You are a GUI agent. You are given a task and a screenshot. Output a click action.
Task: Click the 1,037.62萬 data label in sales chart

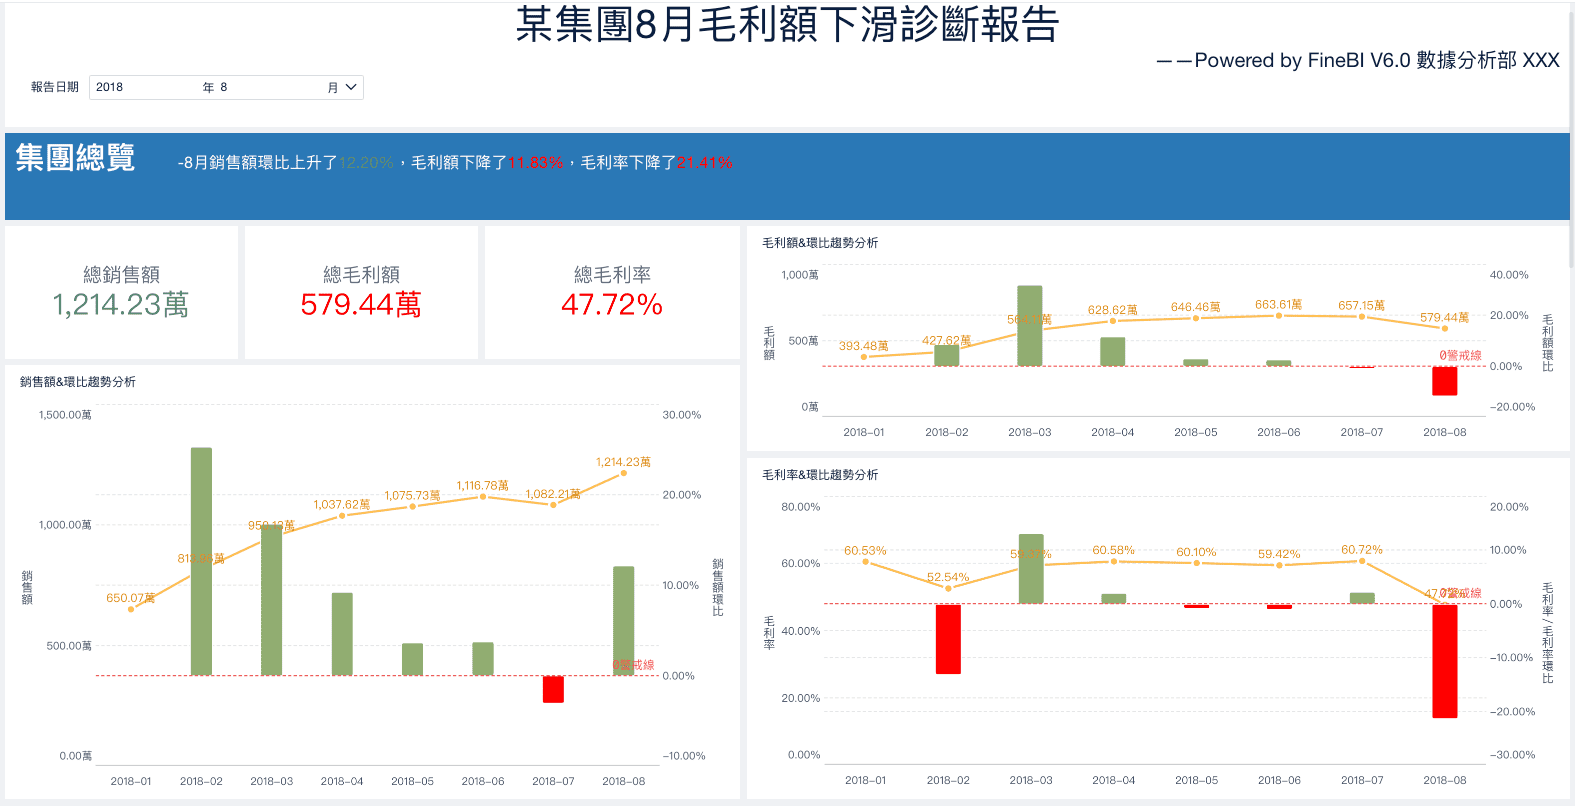(x=342, y=505)
